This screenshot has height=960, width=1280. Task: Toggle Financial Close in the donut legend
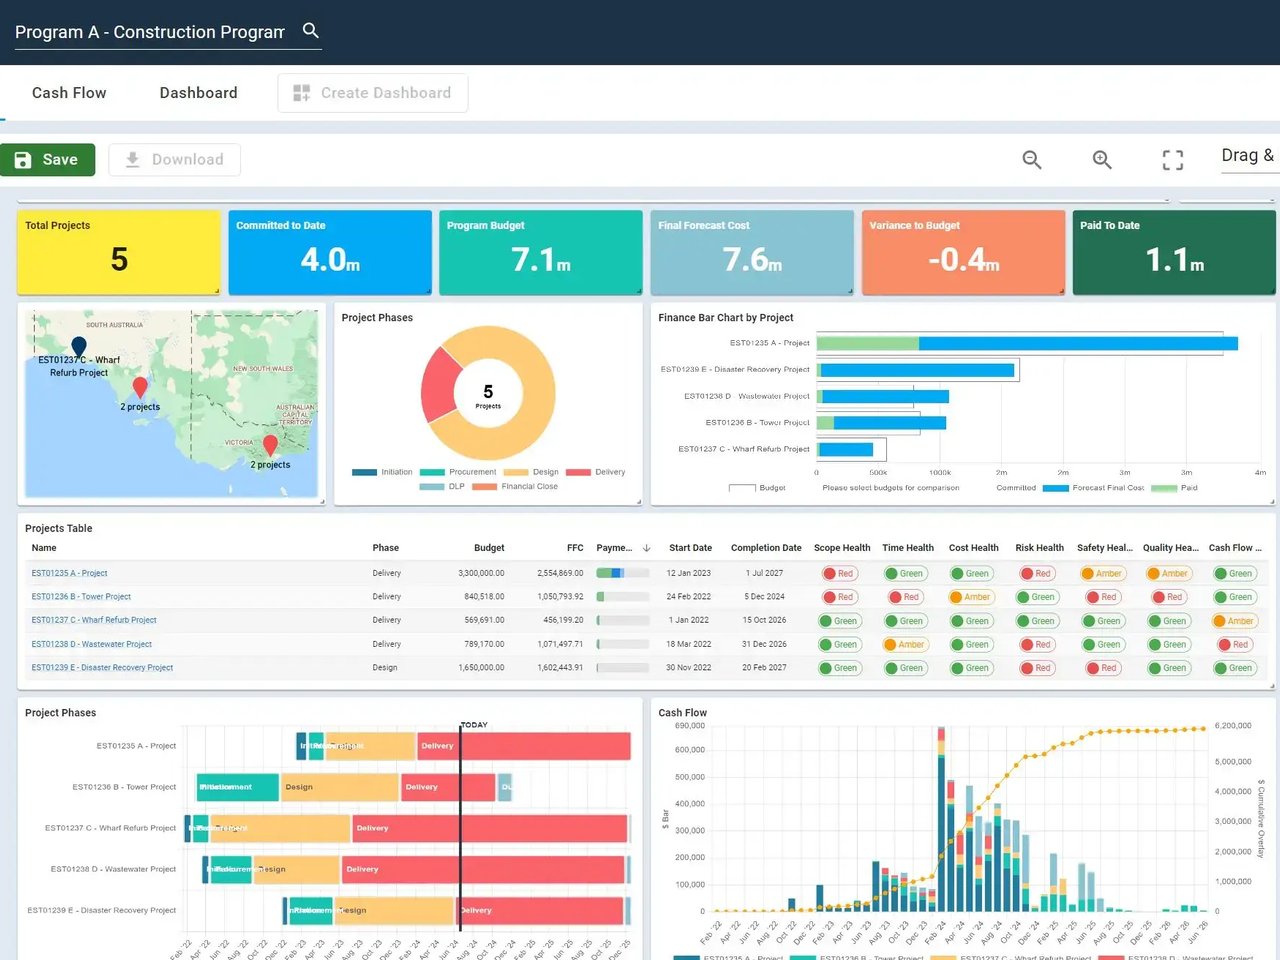(515, 487)
